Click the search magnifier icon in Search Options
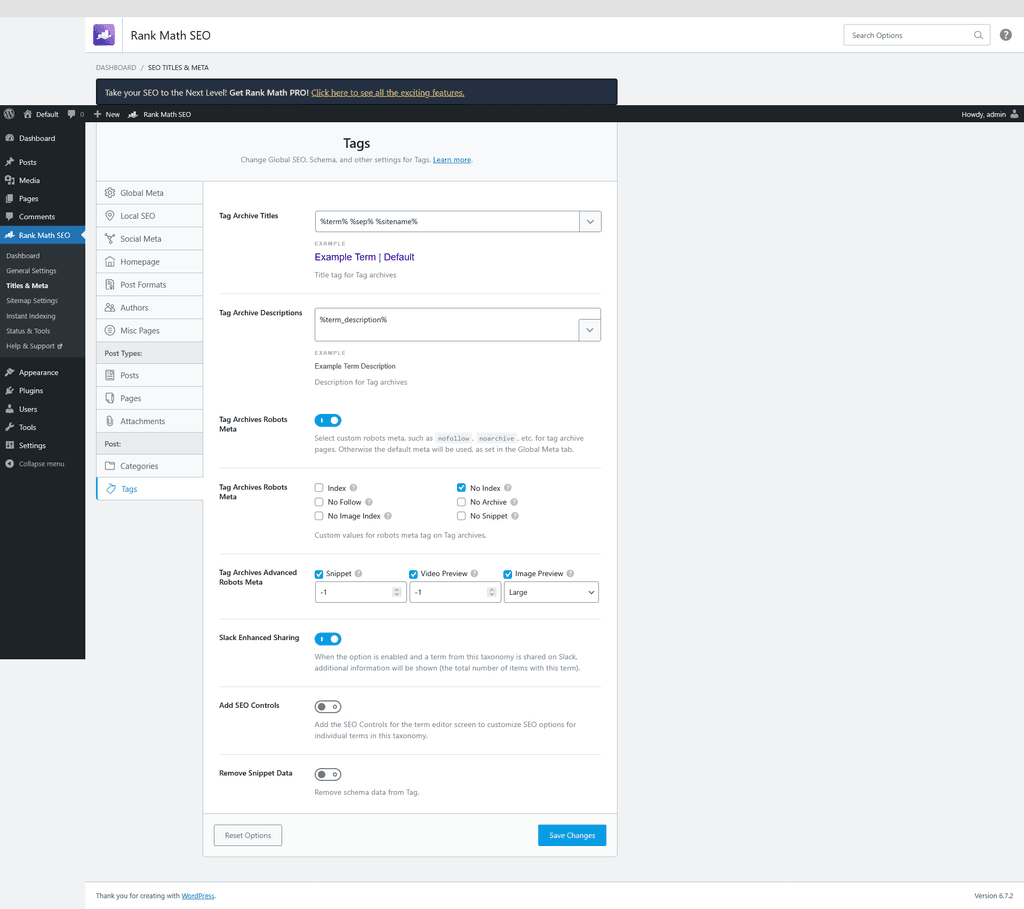Viewport: 1024px width, 909px height. click(x=978, y=35)
